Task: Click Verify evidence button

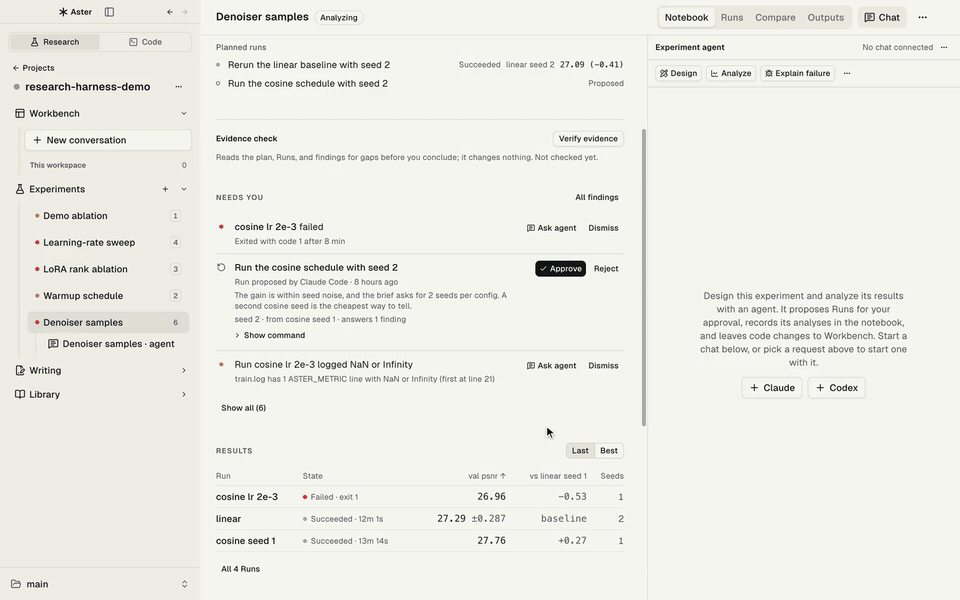Action: click(588, 138)
